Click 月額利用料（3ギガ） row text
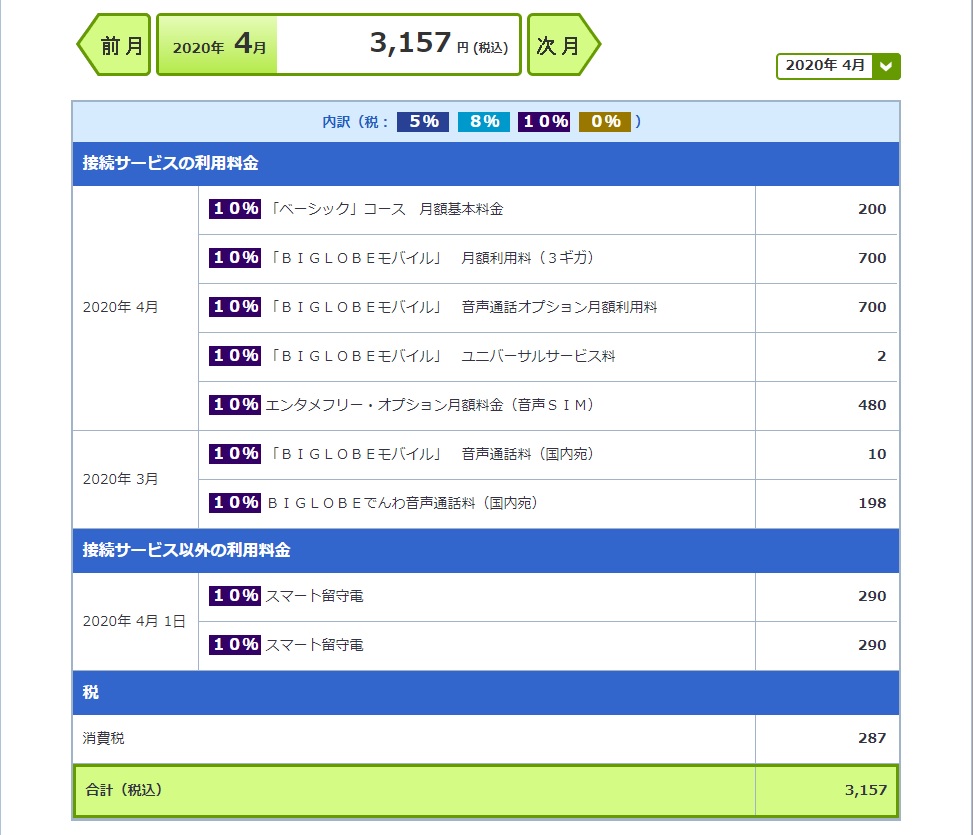The image size is (973, 835). 527,258
